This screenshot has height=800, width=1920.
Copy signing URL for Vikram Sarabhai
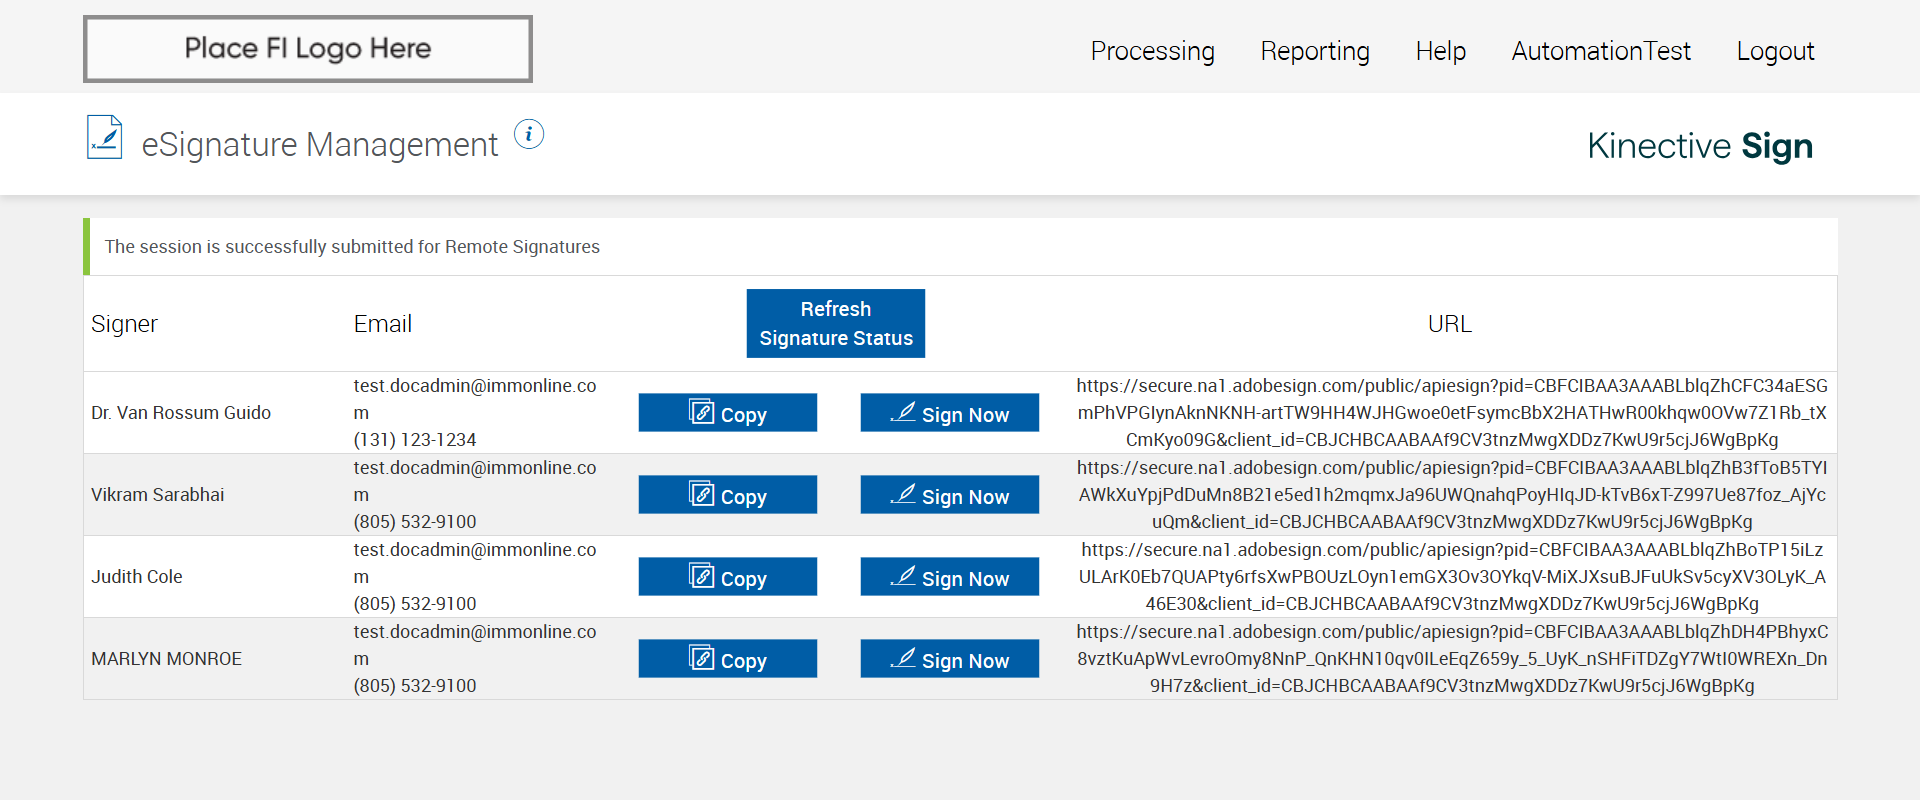point(727,495)
